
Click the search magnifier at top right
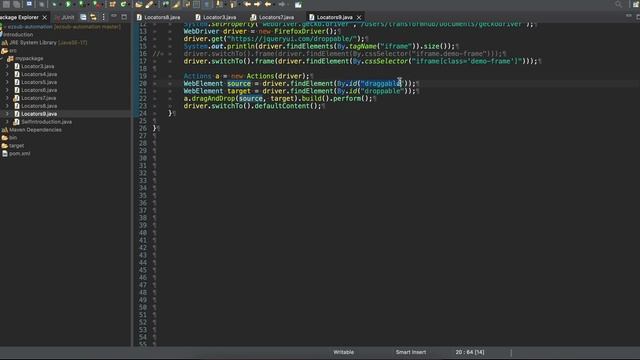(618, 4)
